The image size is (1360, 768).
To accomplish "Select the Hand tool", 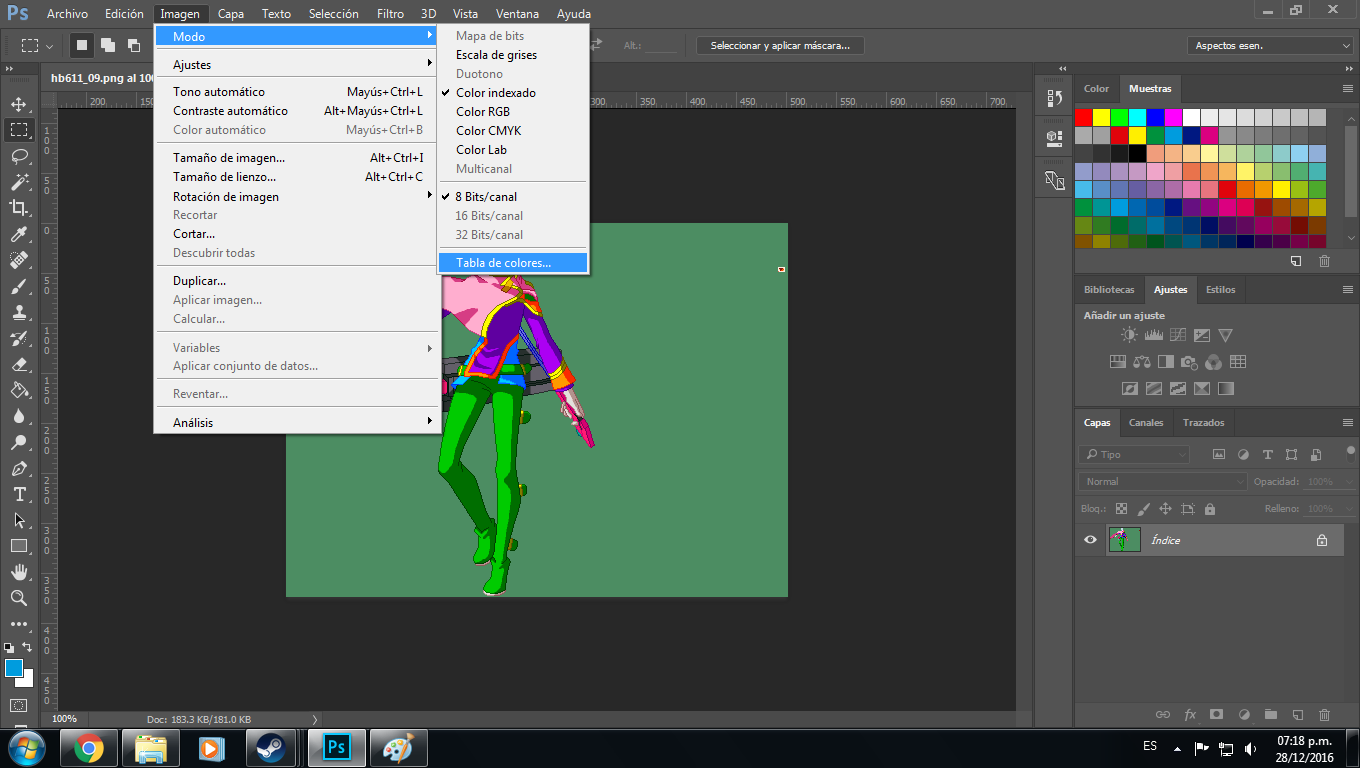I will (19, 572).
